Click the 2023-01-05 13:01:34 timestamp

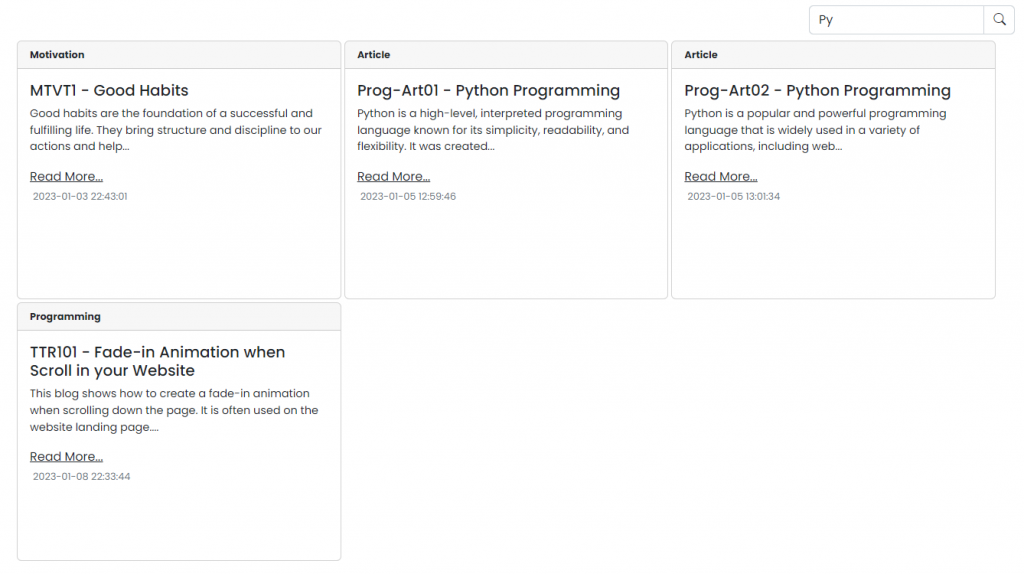click(733, 196)
